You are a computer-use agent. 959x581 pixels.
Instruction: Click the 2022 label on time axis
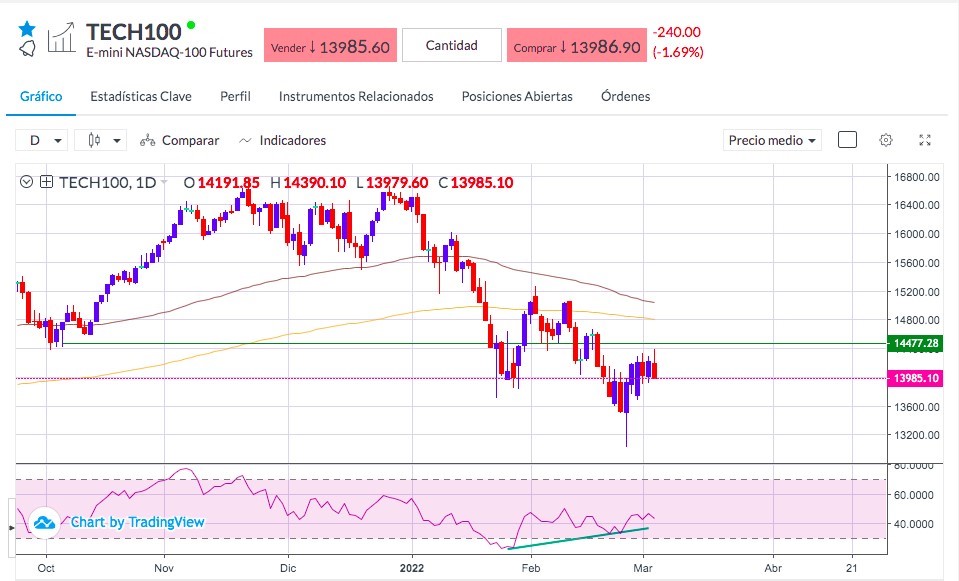412,568
